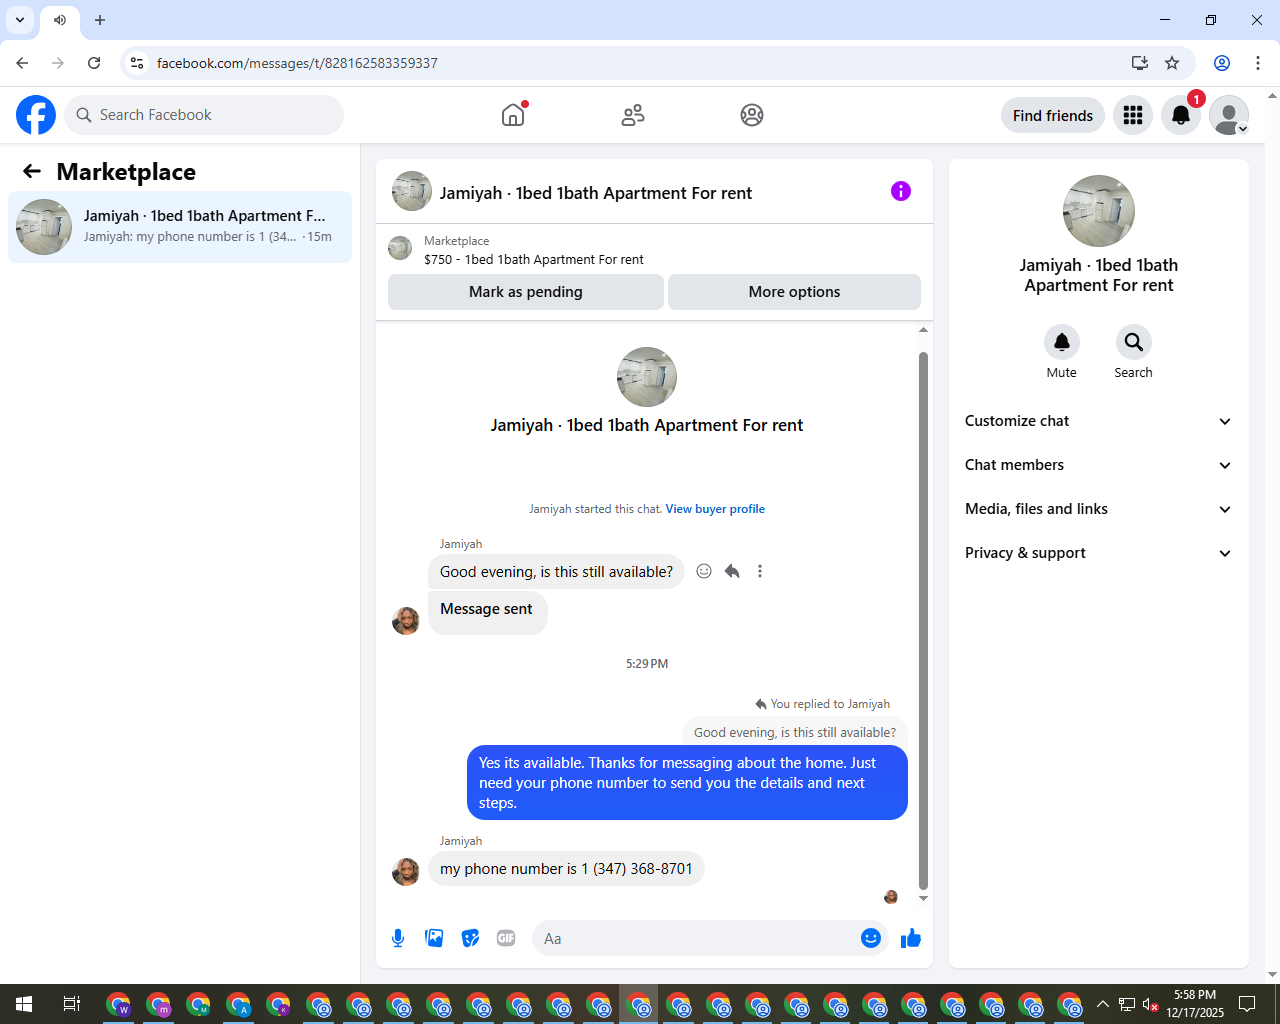Open the Groups icon in top navigation
The image size is (1280, 1024).
[x=752, y=115]
